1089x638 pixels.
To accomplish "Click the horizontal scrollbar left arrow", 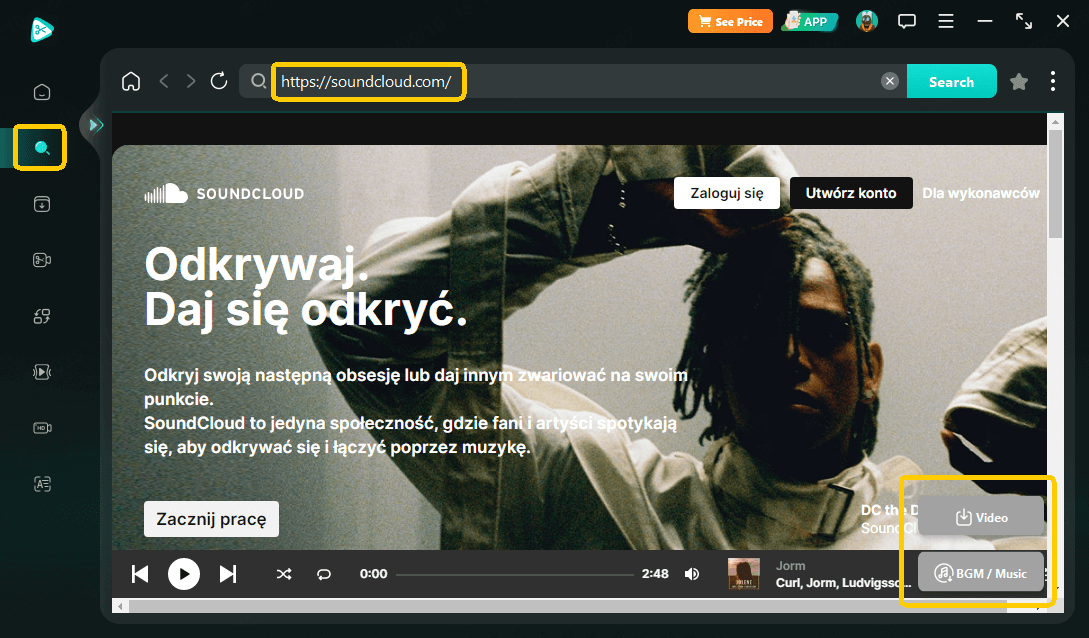I will tap(121, 606).
